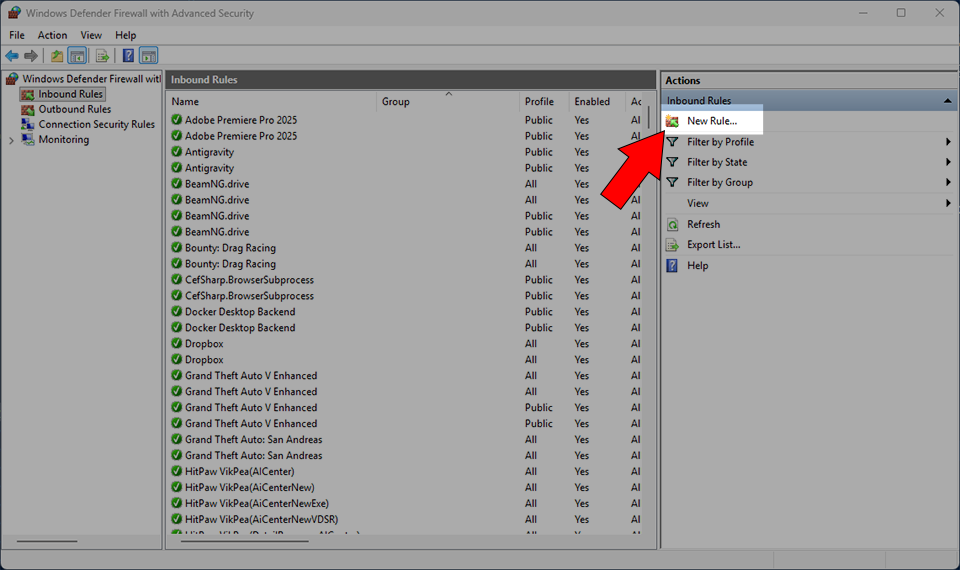Open the Filter by Group submenu arrow
This screenshot has height=570, width=960.
click(x=948, y=182)
